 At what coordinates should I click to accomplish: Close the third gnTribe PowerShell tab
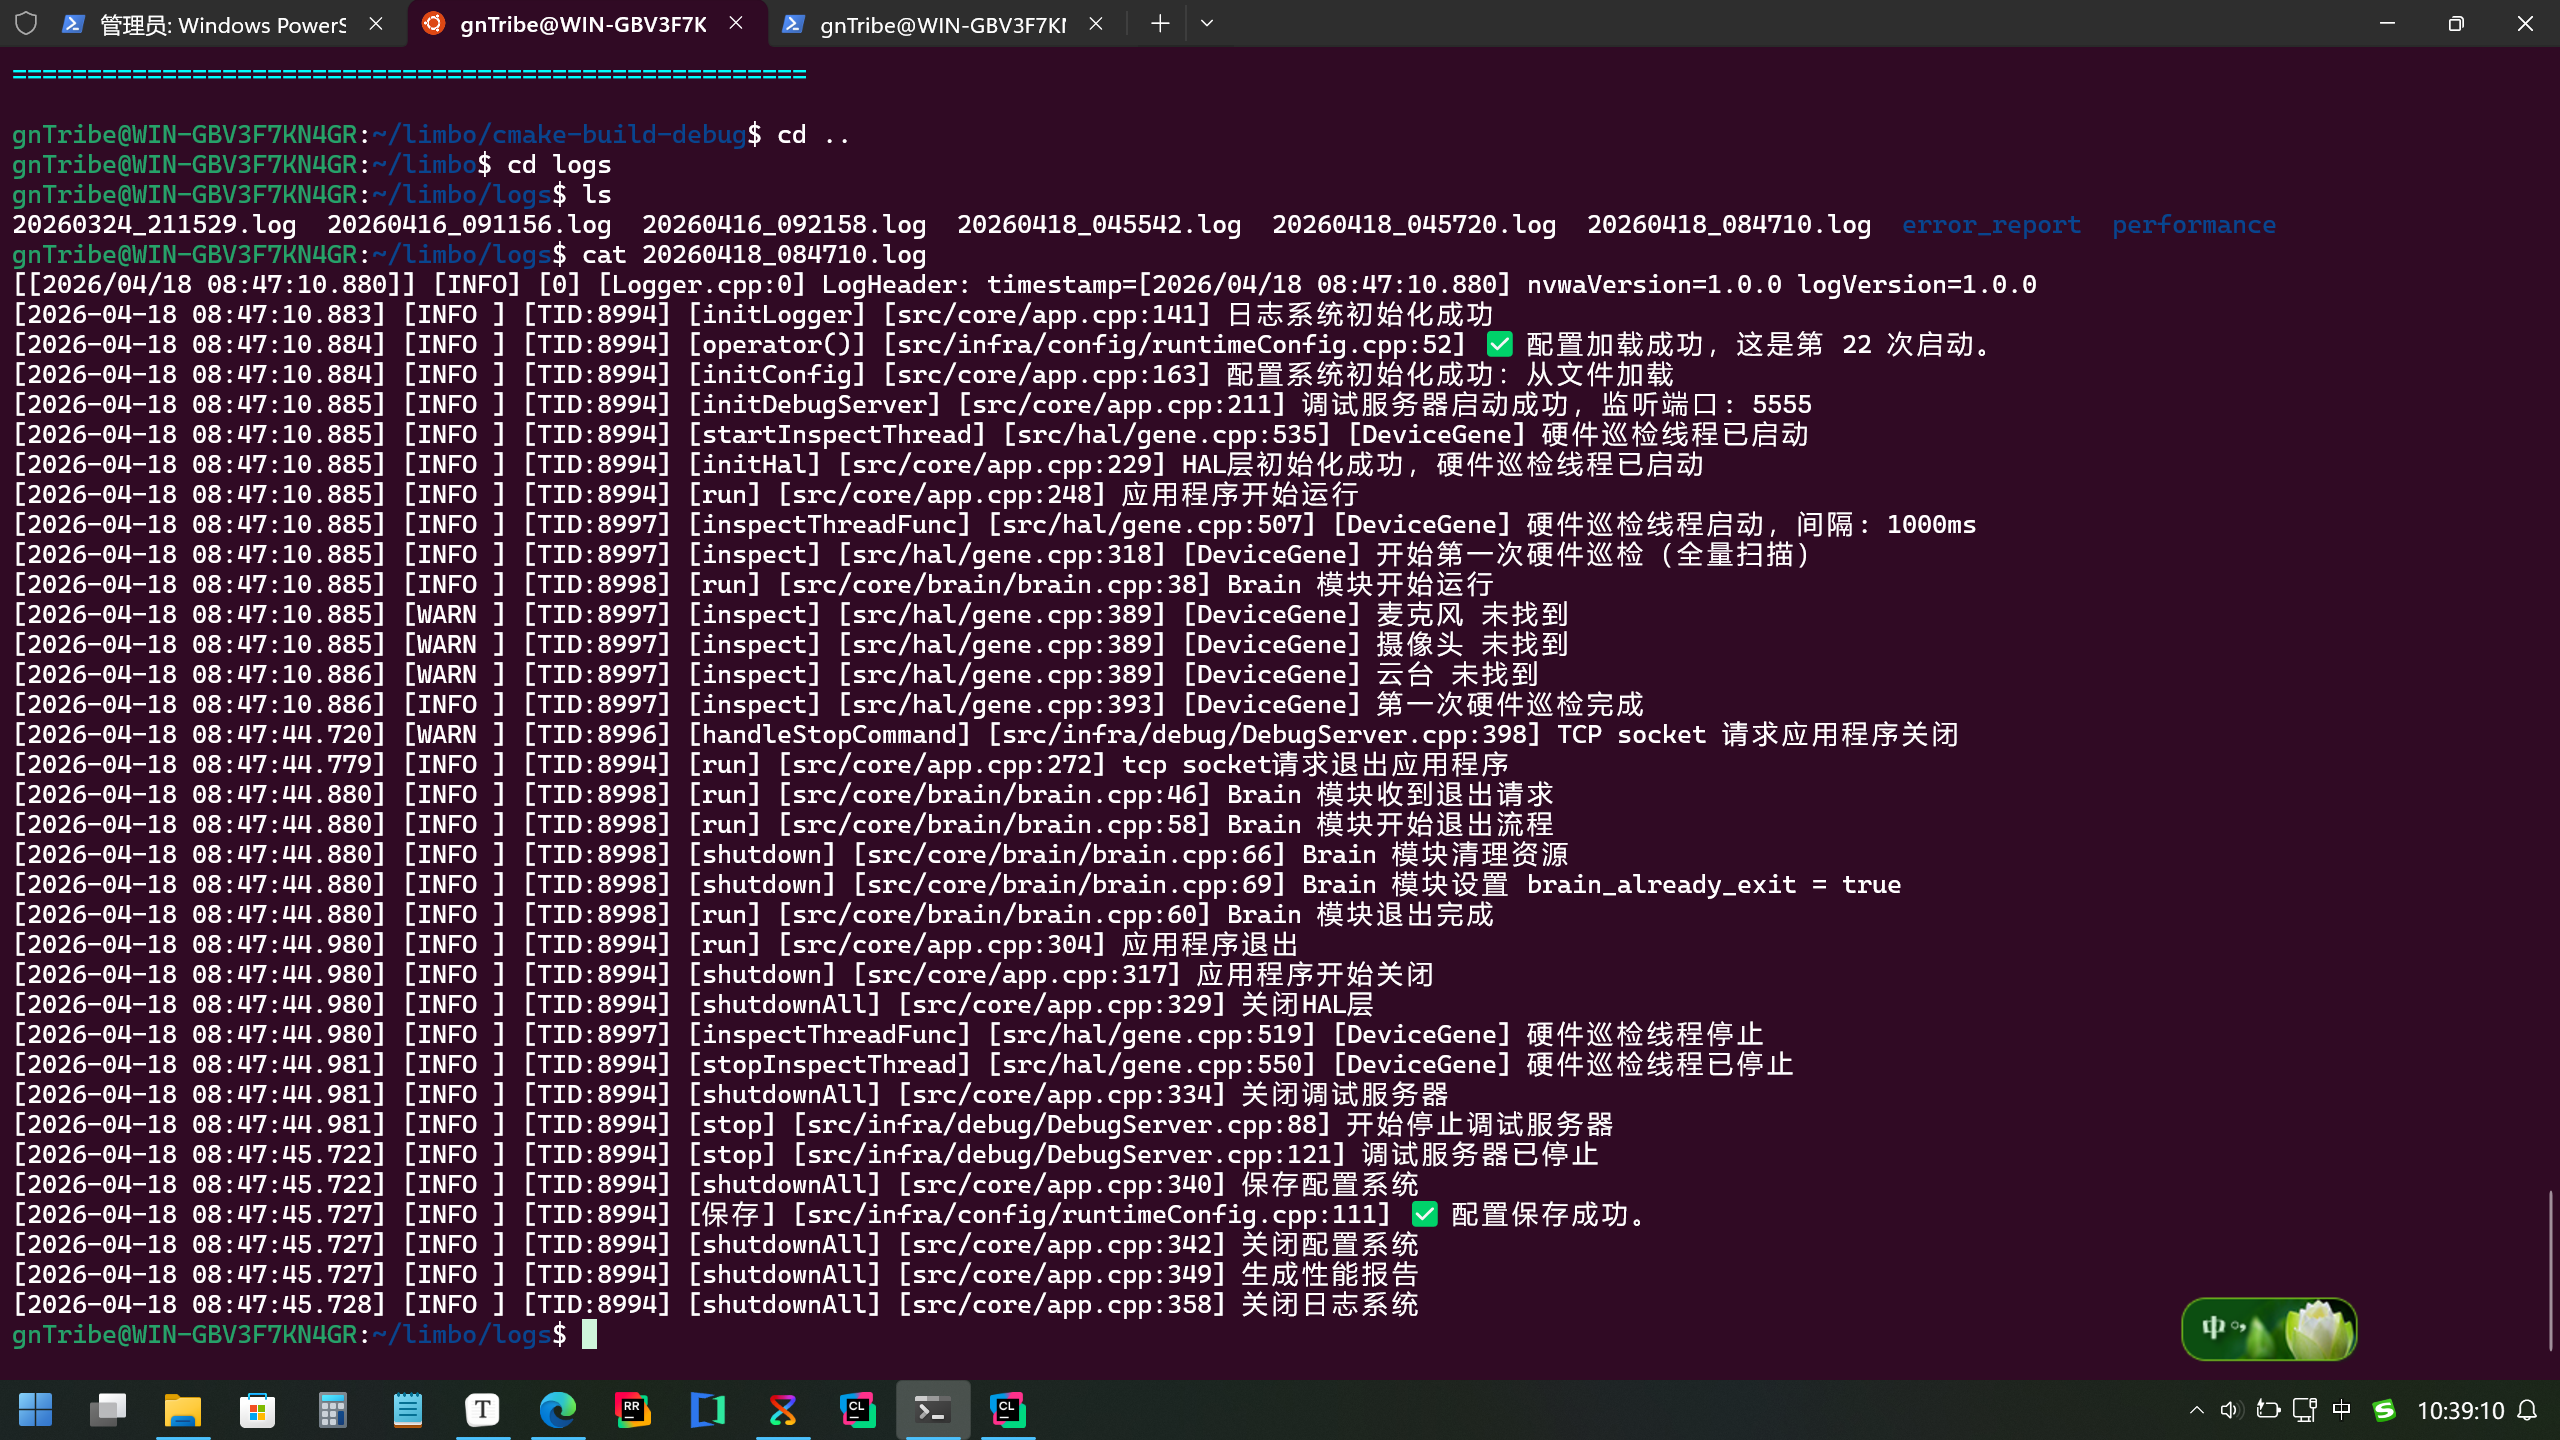pos(1096,24)
